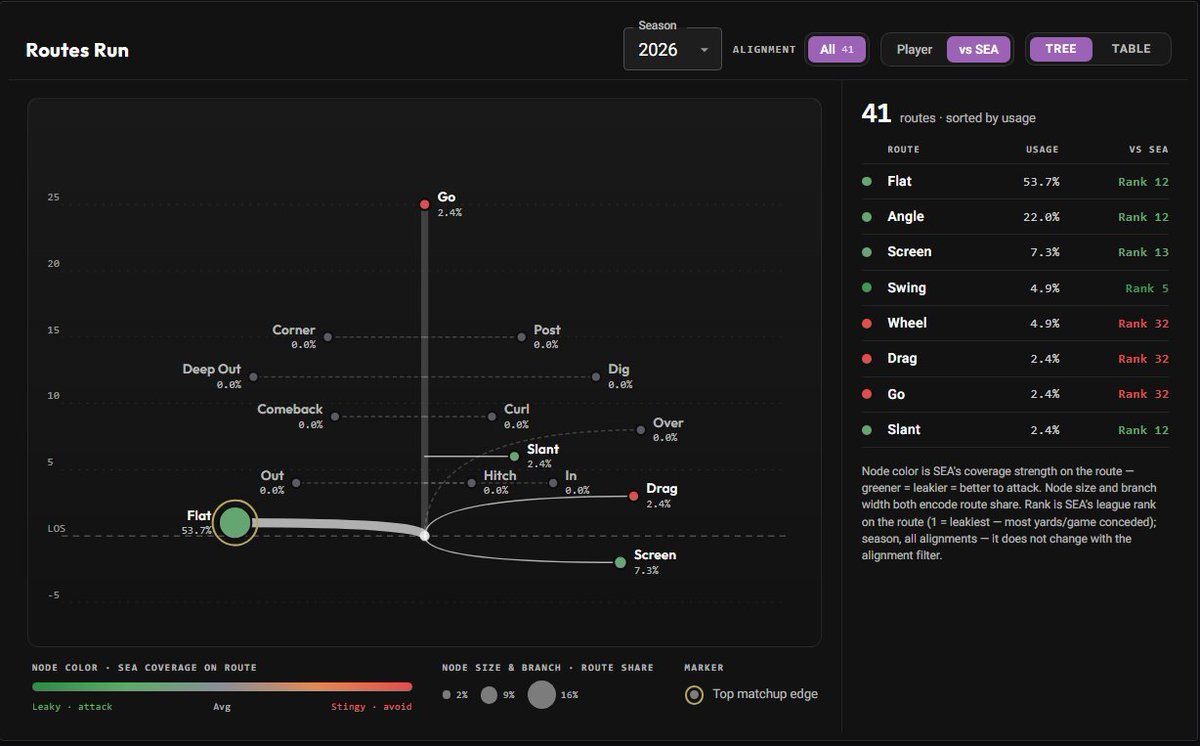This screenshot has width=1200, height=746.
Task: Click the red Go route node
Action: coord(424,204)
